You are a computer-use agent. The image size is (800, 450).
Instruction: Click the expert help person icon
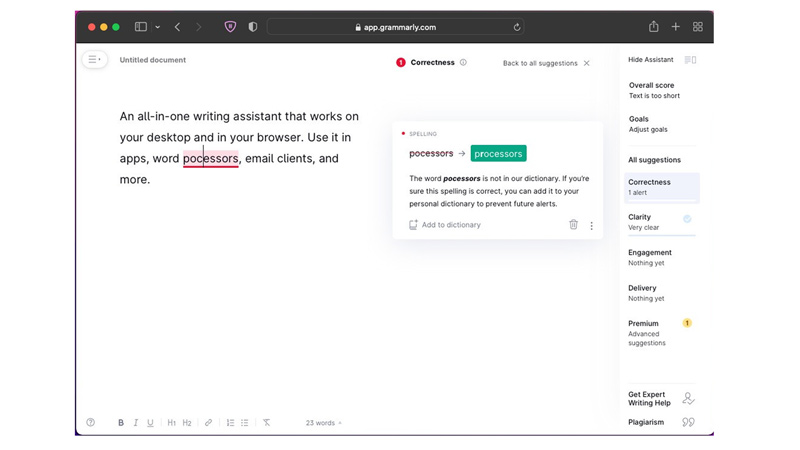coord(688,398)
